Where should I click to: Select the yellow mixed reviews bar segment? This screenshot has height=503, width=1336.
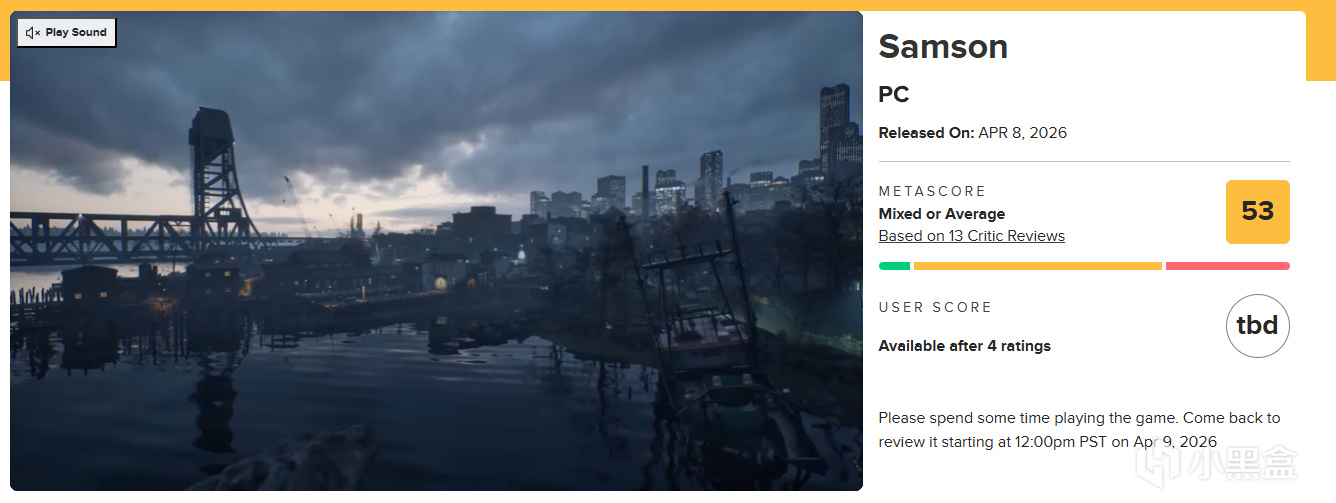(x=1038, y=266)
